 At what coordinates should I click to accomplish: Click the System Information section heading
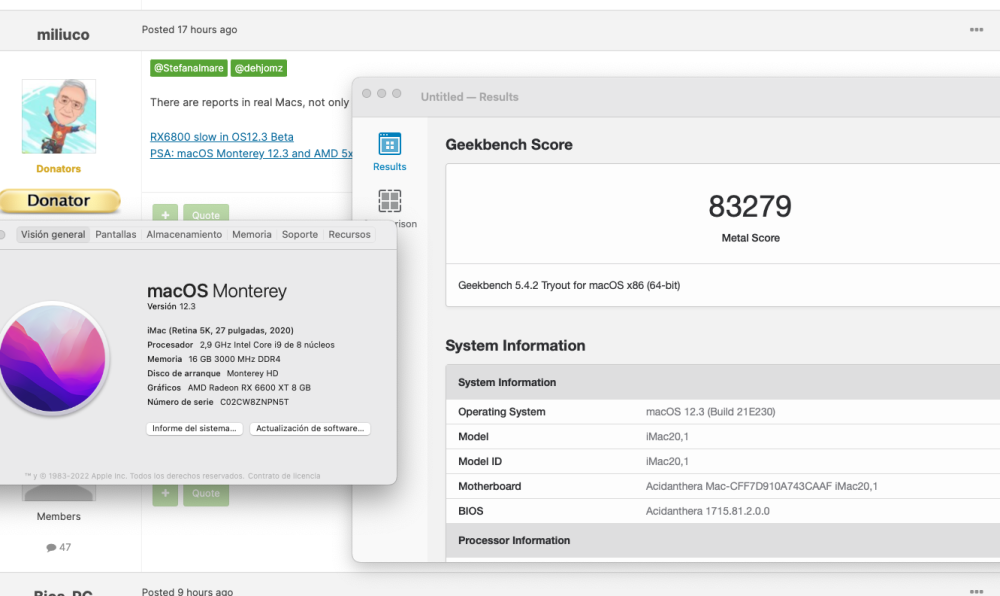[515, 345]
